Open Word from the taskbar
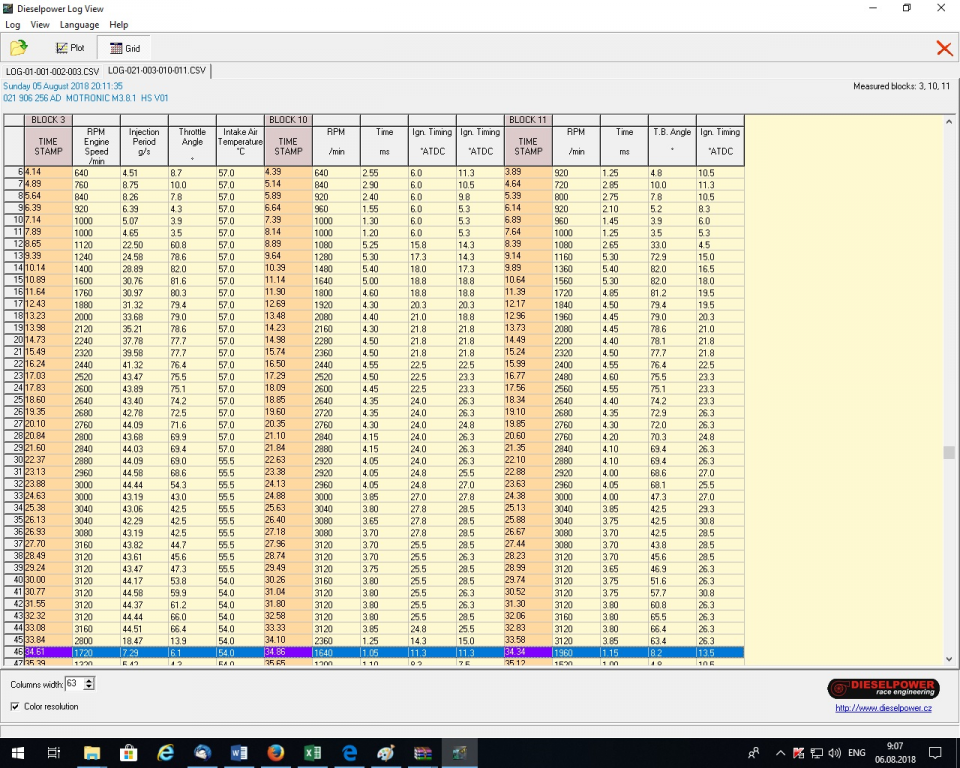This screenshot has height=768, width=960. (x=238, y=752)
